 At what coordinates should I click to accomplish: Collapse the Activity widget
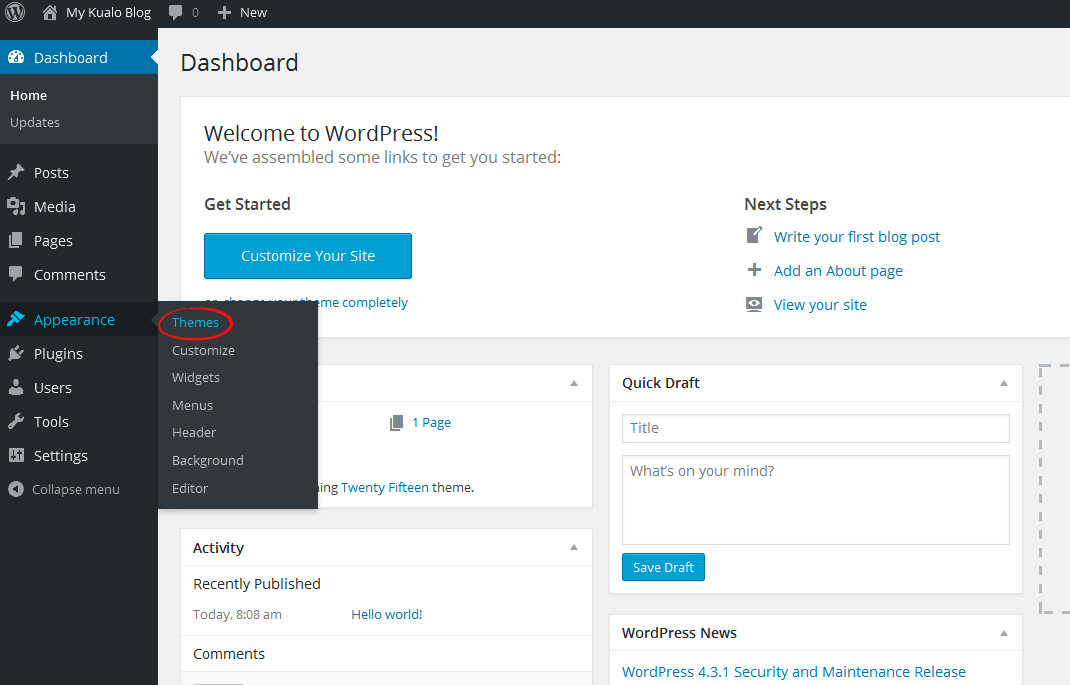pyautogui.click(x=574, y=547)
